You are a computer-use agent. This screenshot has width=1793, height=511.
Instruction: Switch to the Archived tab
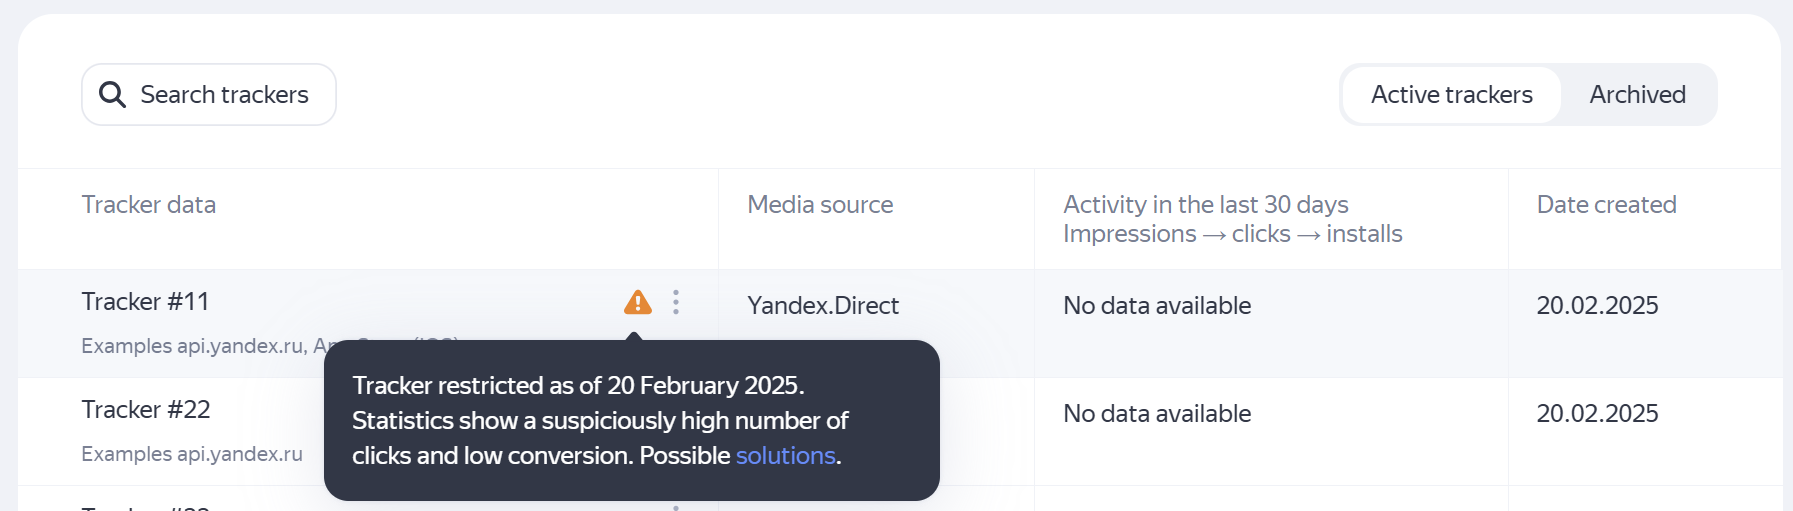pos(1637,95)
